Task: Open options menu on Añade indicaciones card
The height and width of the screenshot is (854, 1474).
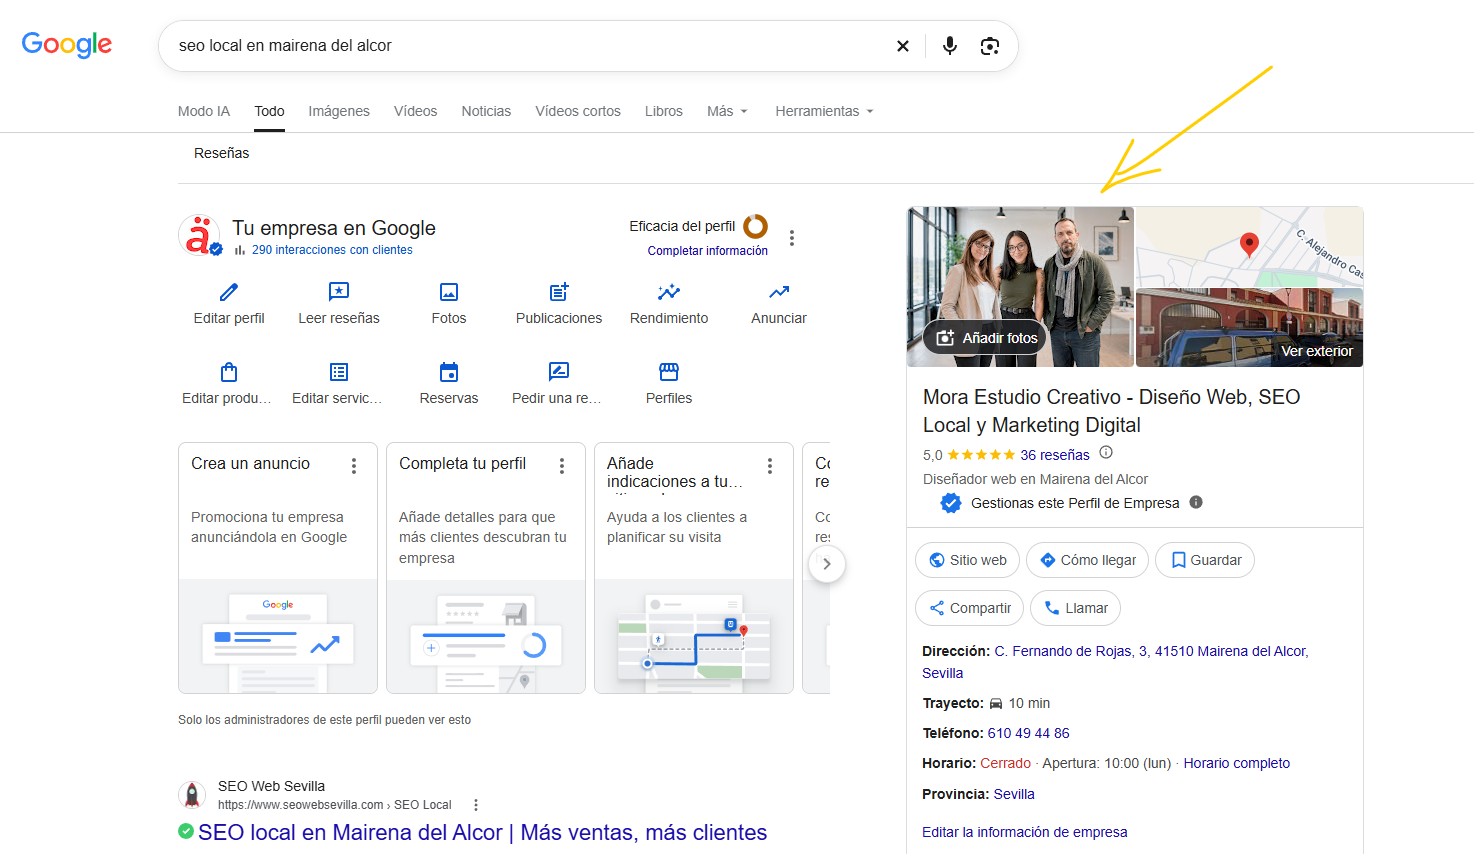Action: point(770,466)
